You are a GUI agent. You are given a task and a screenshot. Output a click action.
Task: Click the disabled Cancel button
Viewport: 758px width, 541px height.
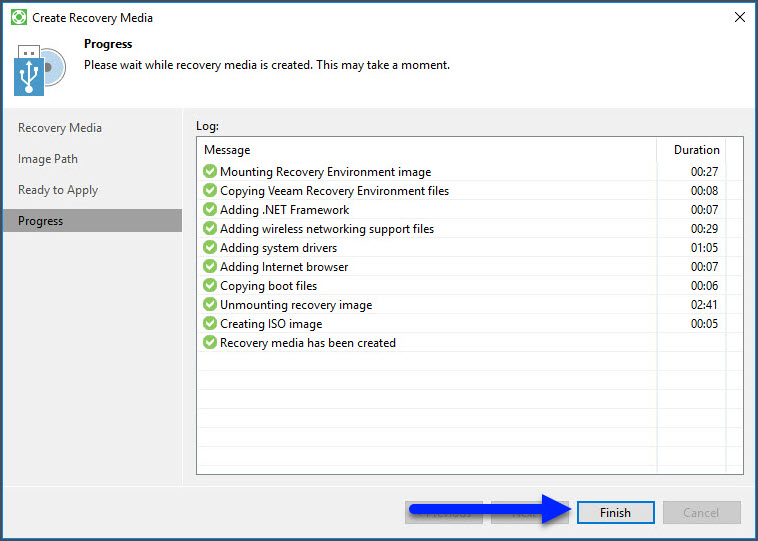click(x=701, y=513)
